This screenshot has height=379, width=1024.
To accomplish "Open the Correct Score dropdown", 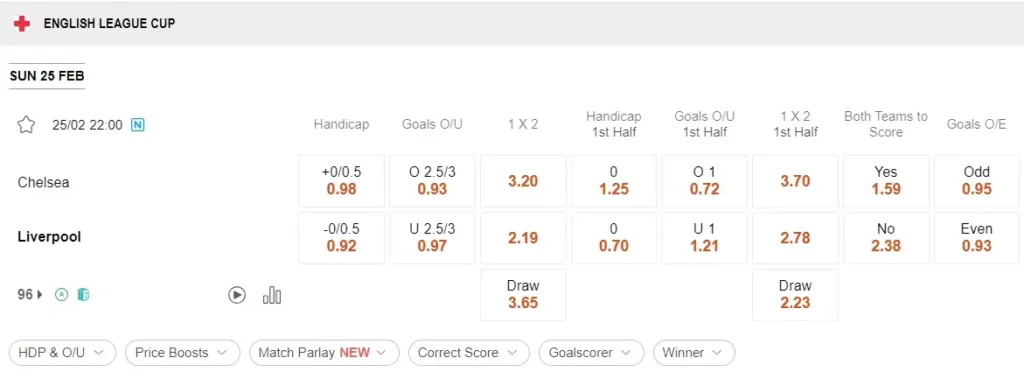I will pyautogui.click(x=469, y=353).
